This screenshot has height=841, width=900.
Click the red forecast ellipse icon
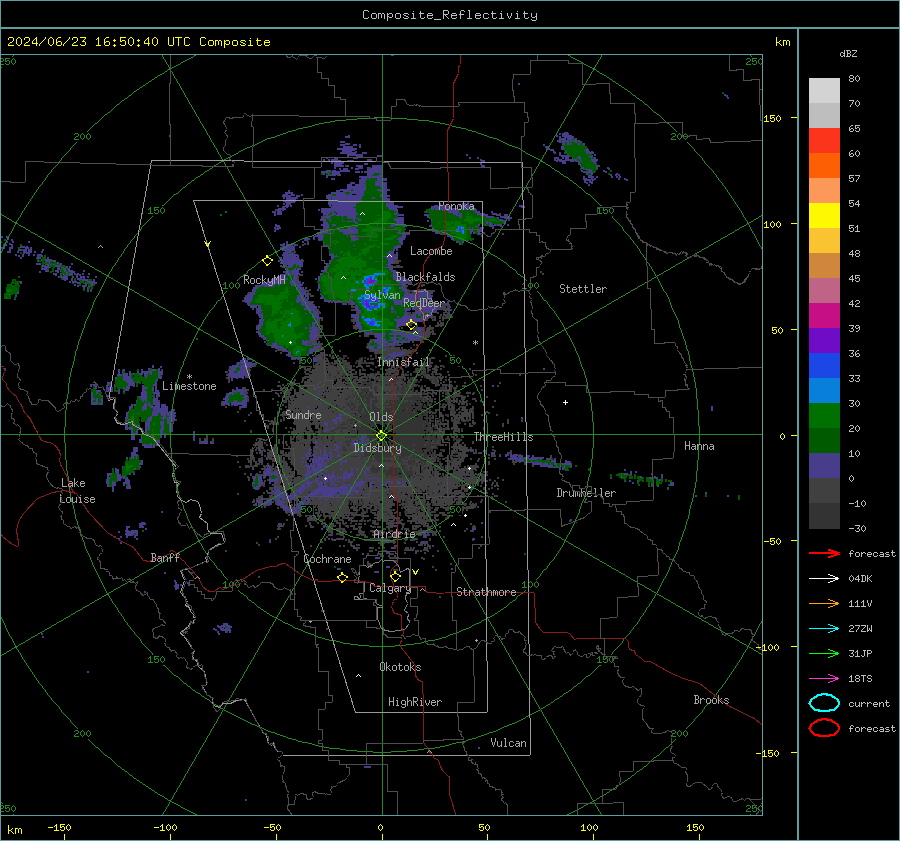tap(824, 728)
